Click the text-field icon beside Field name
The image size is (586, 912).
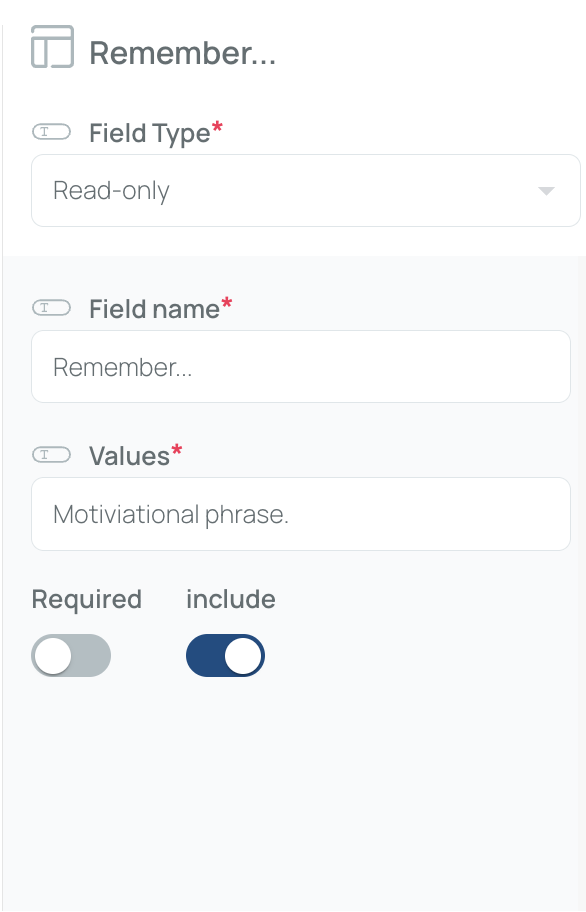click(51, 308)
